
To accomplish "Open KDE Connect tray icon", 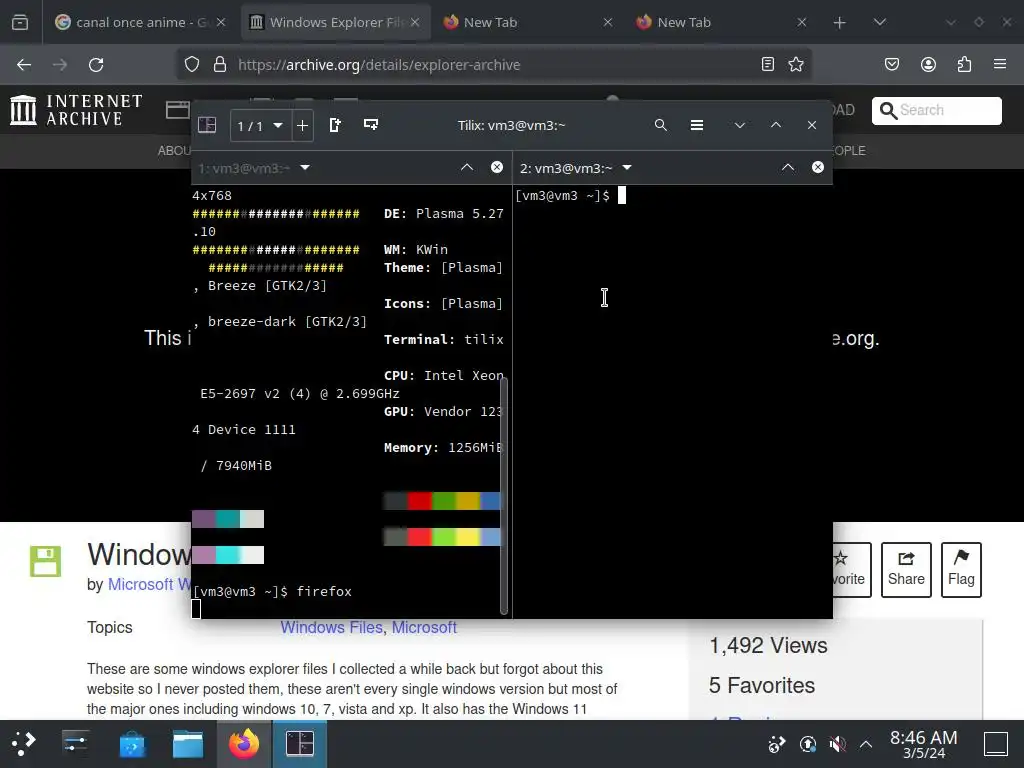I will pyautogui.click(x=776, y=744).
